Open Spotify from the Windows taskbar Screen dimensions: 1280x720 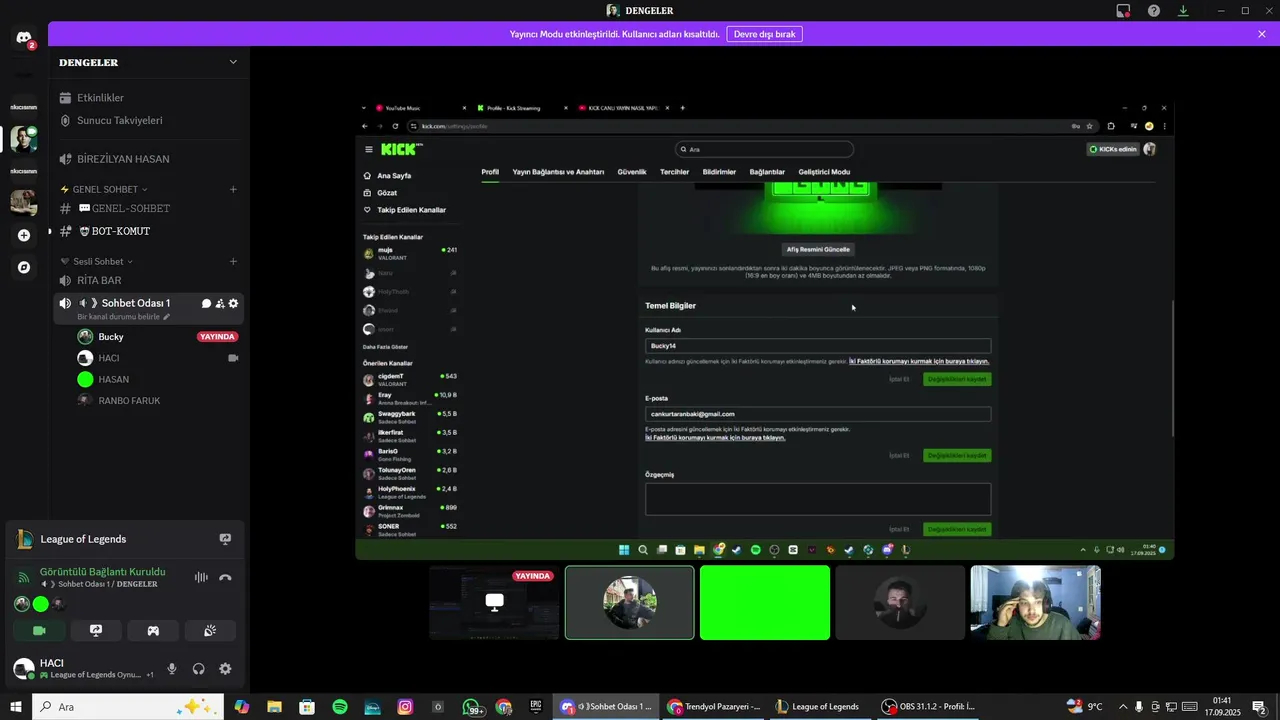pos(340,707)
